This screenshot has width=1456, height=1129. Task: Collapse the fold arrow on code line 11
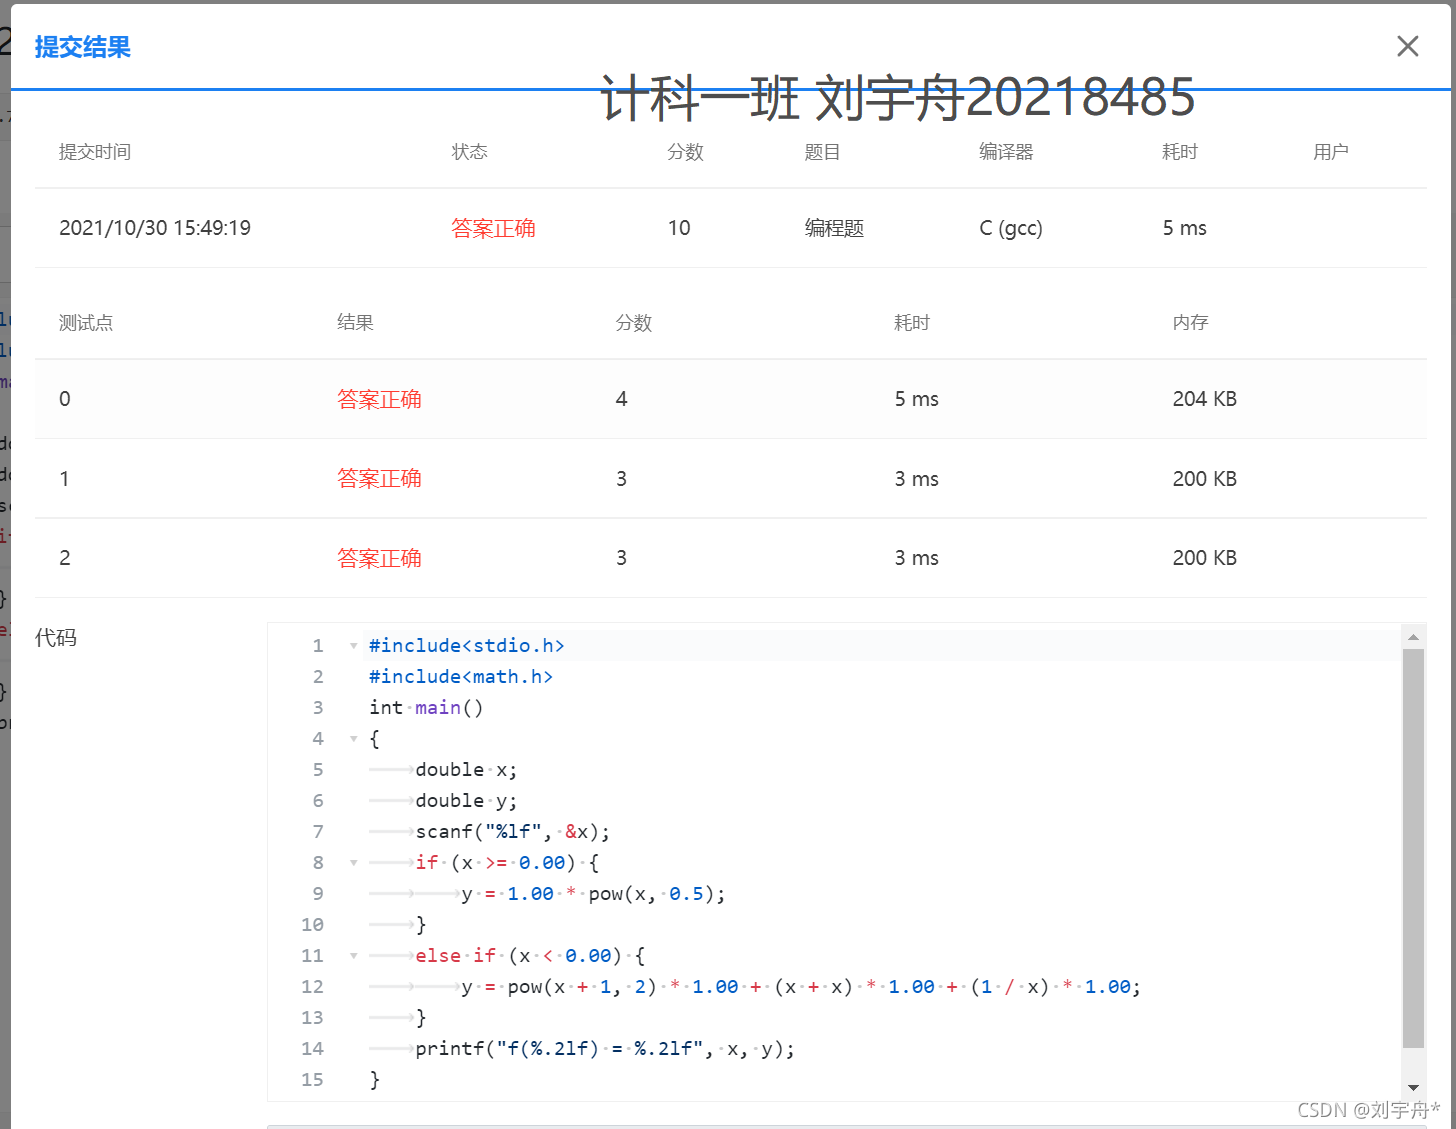click(353, 956)
